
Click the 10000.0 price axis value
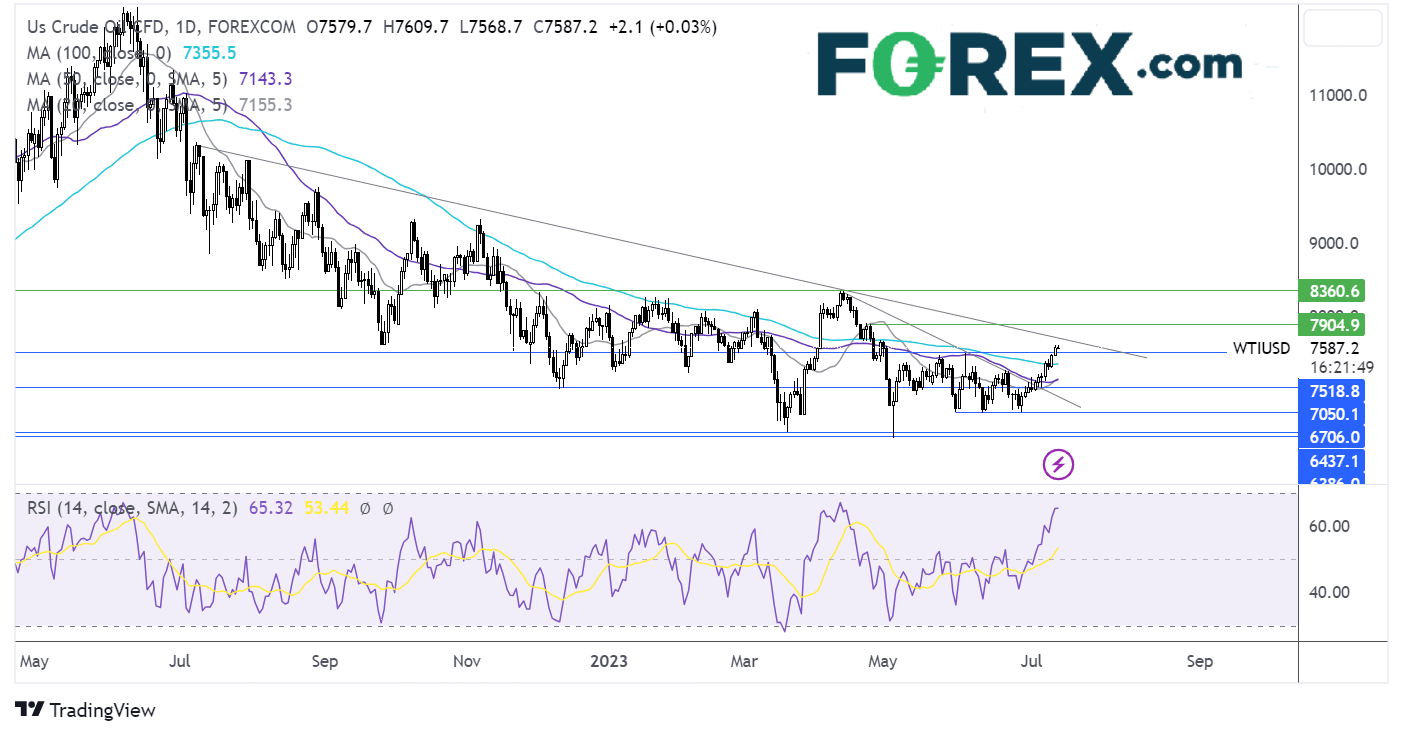click(x=1338, y=169)
